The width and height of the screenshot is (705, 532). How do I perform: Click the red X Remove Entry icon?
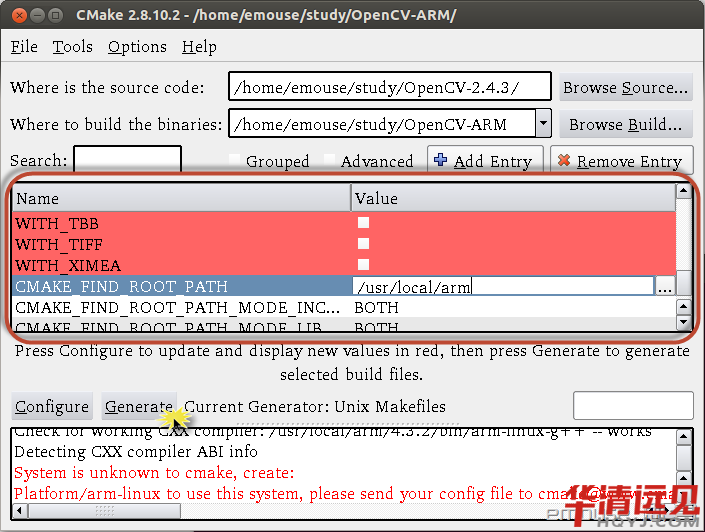563,161
